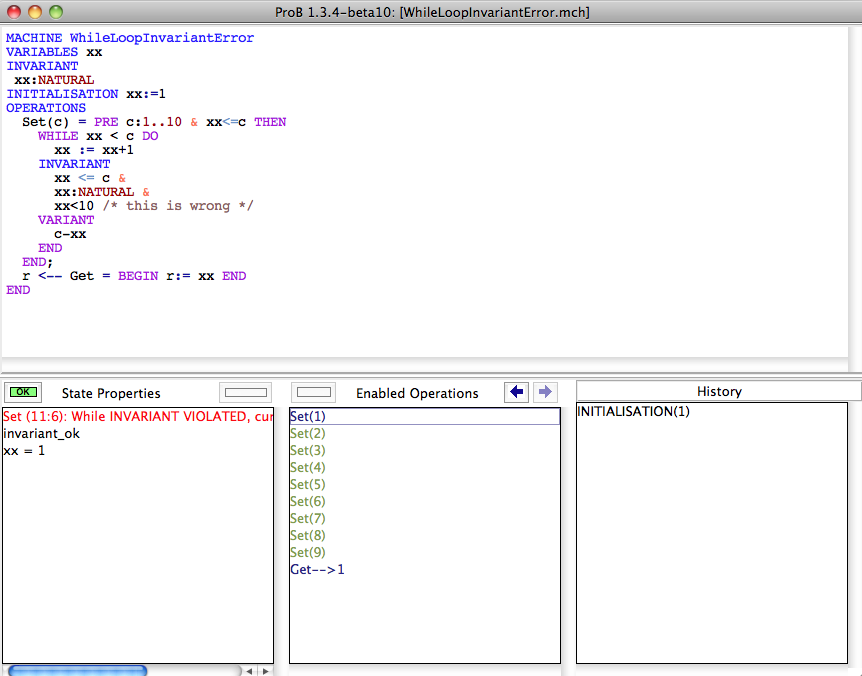Click scroll-left arrow under State Properties
Image resolution: width=862 pixels, height=676 pixels.
click(250, 671)
